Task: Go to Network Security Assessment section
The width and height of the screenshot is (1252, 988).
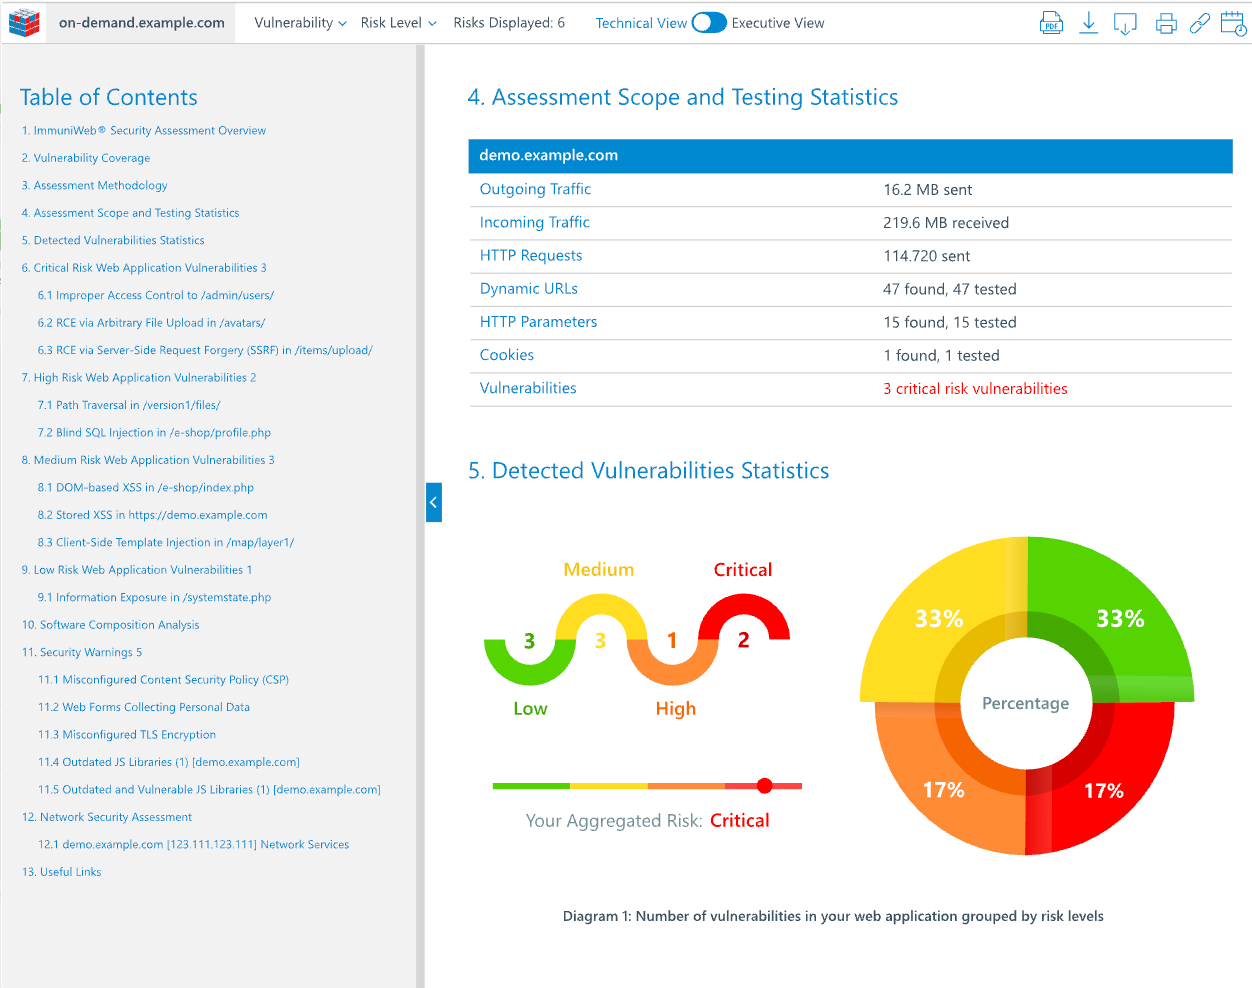Action: click(x=107, y=817)
